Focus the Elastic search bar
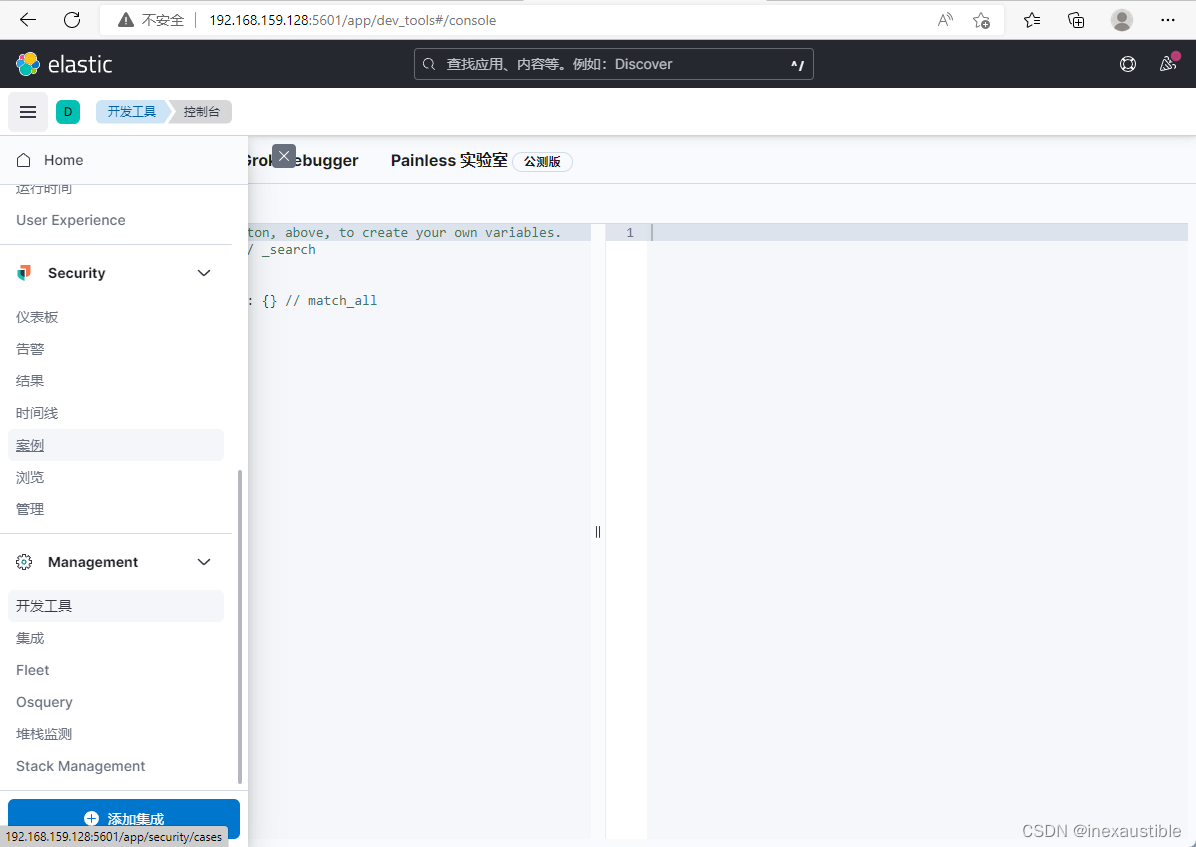1196x847 pixels. (613, 64)
